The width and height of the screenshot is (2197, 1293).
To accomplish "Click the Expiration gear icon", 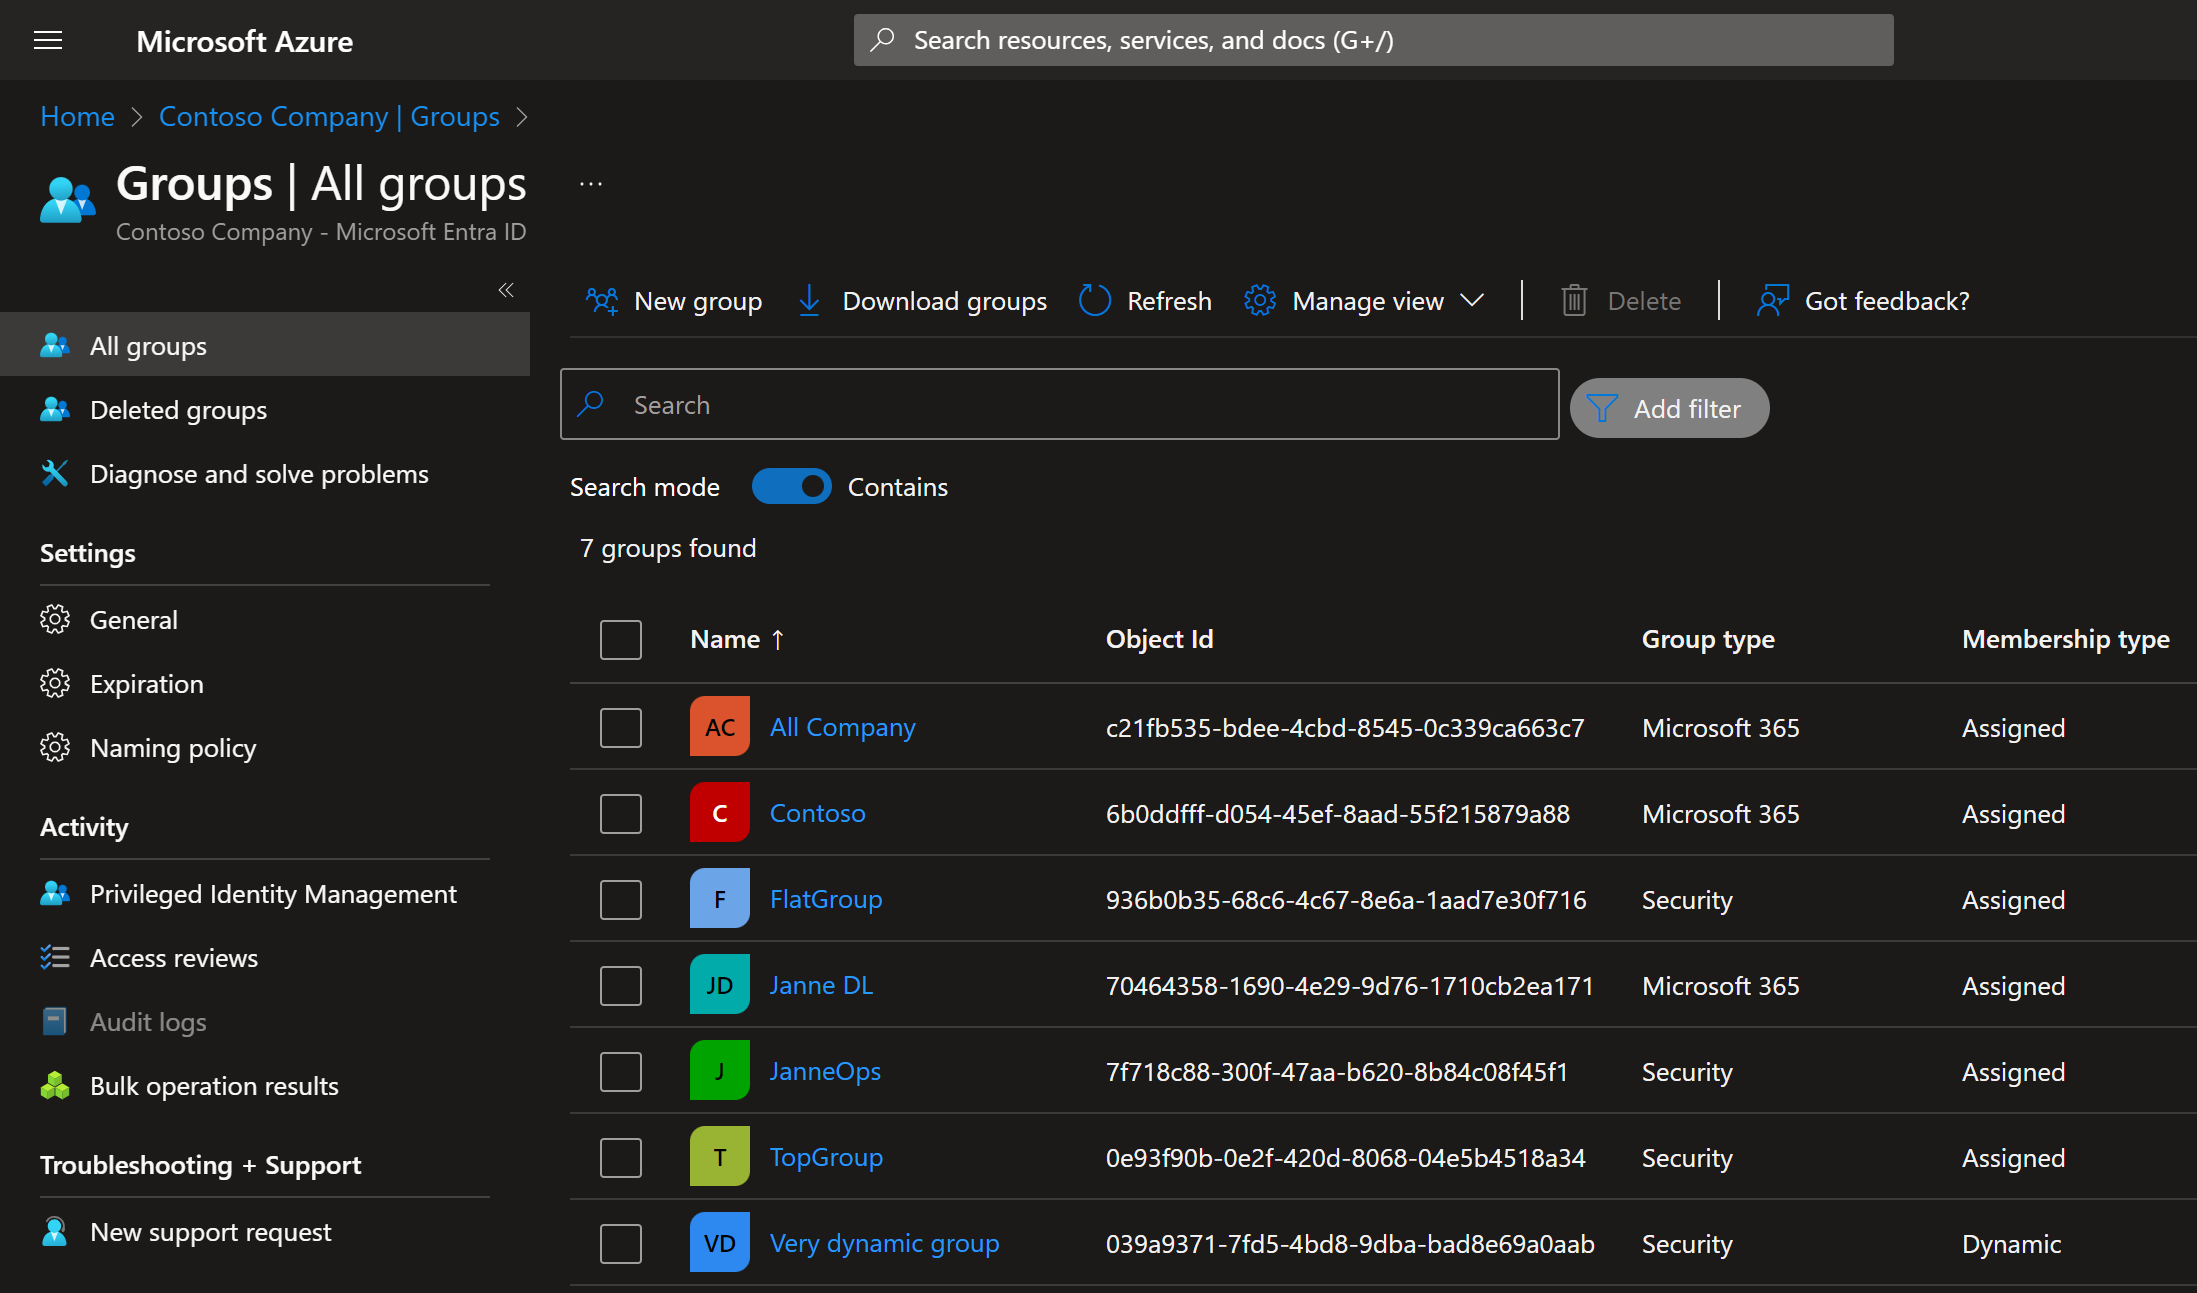I will pos(55,684).
